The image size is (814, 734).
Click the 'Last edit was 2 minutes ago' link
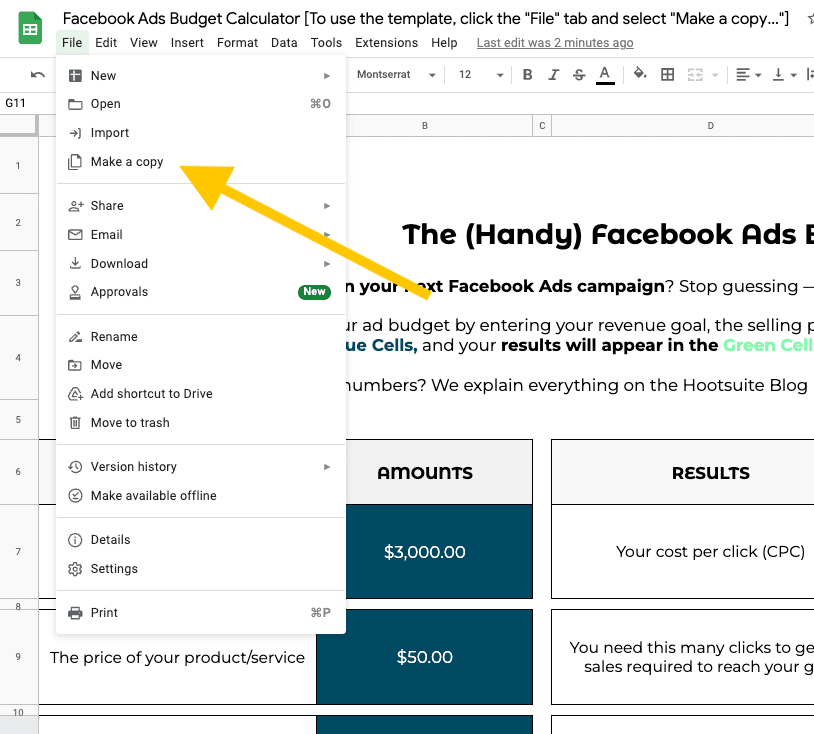click(555, 43)
